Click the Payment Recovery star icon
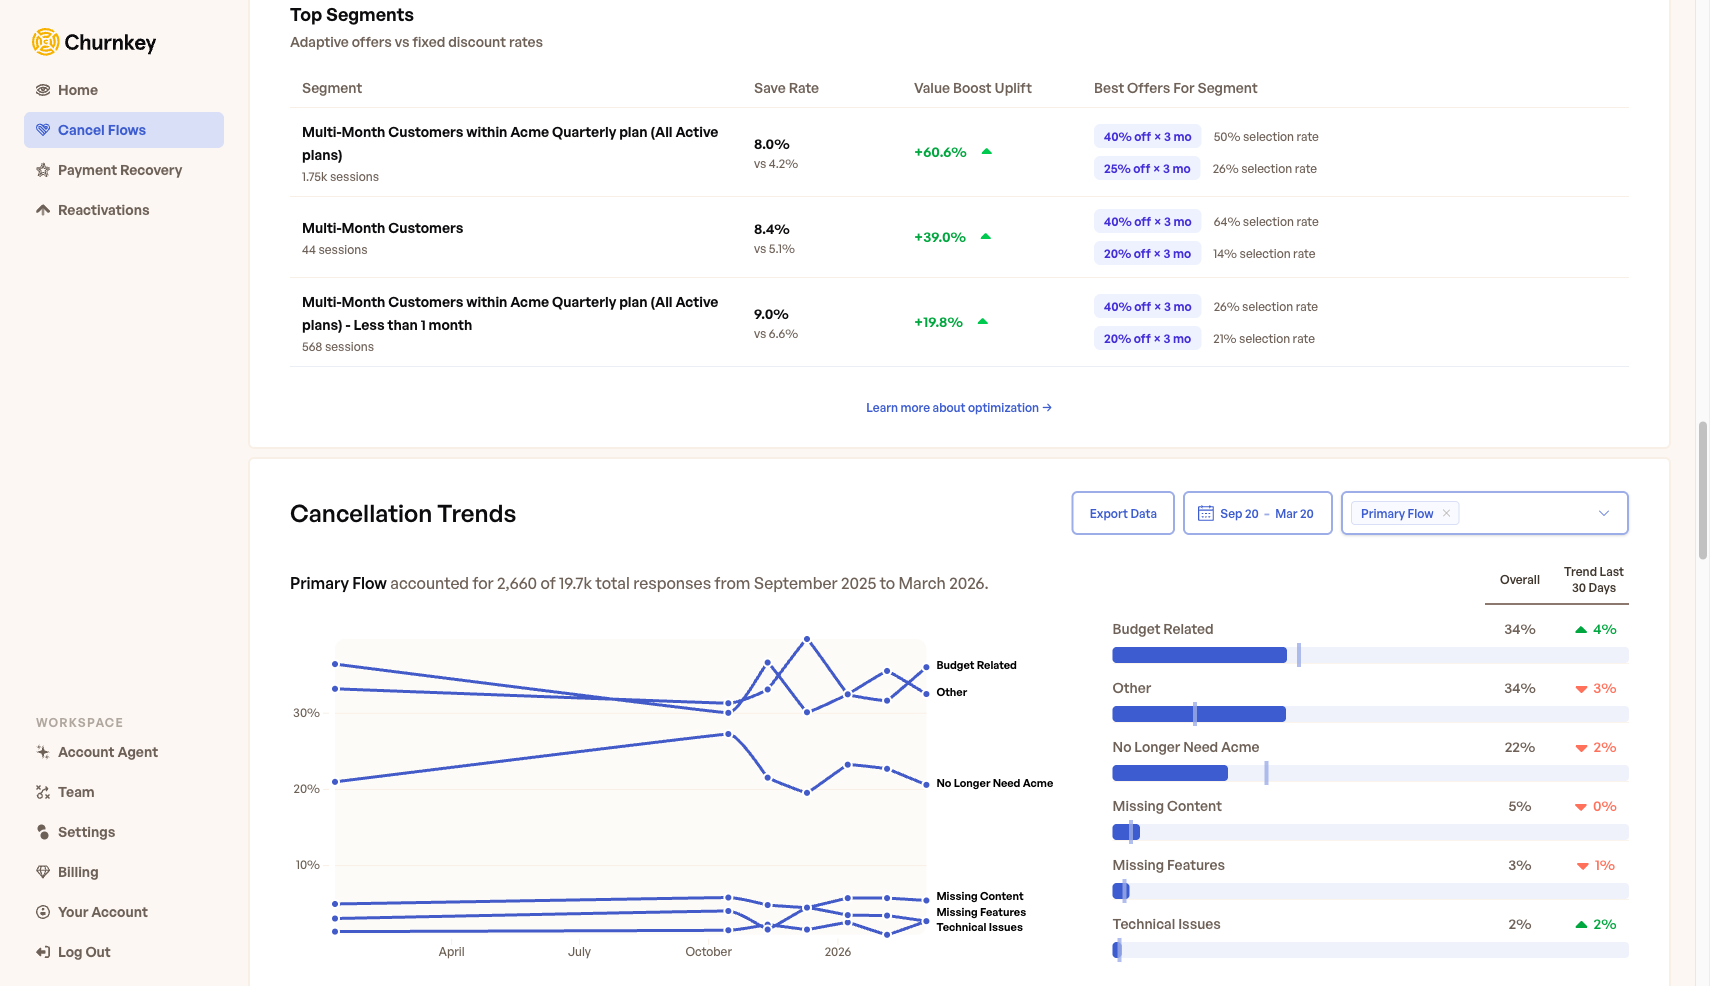1710x986 pixels. [x=43, y=170]
